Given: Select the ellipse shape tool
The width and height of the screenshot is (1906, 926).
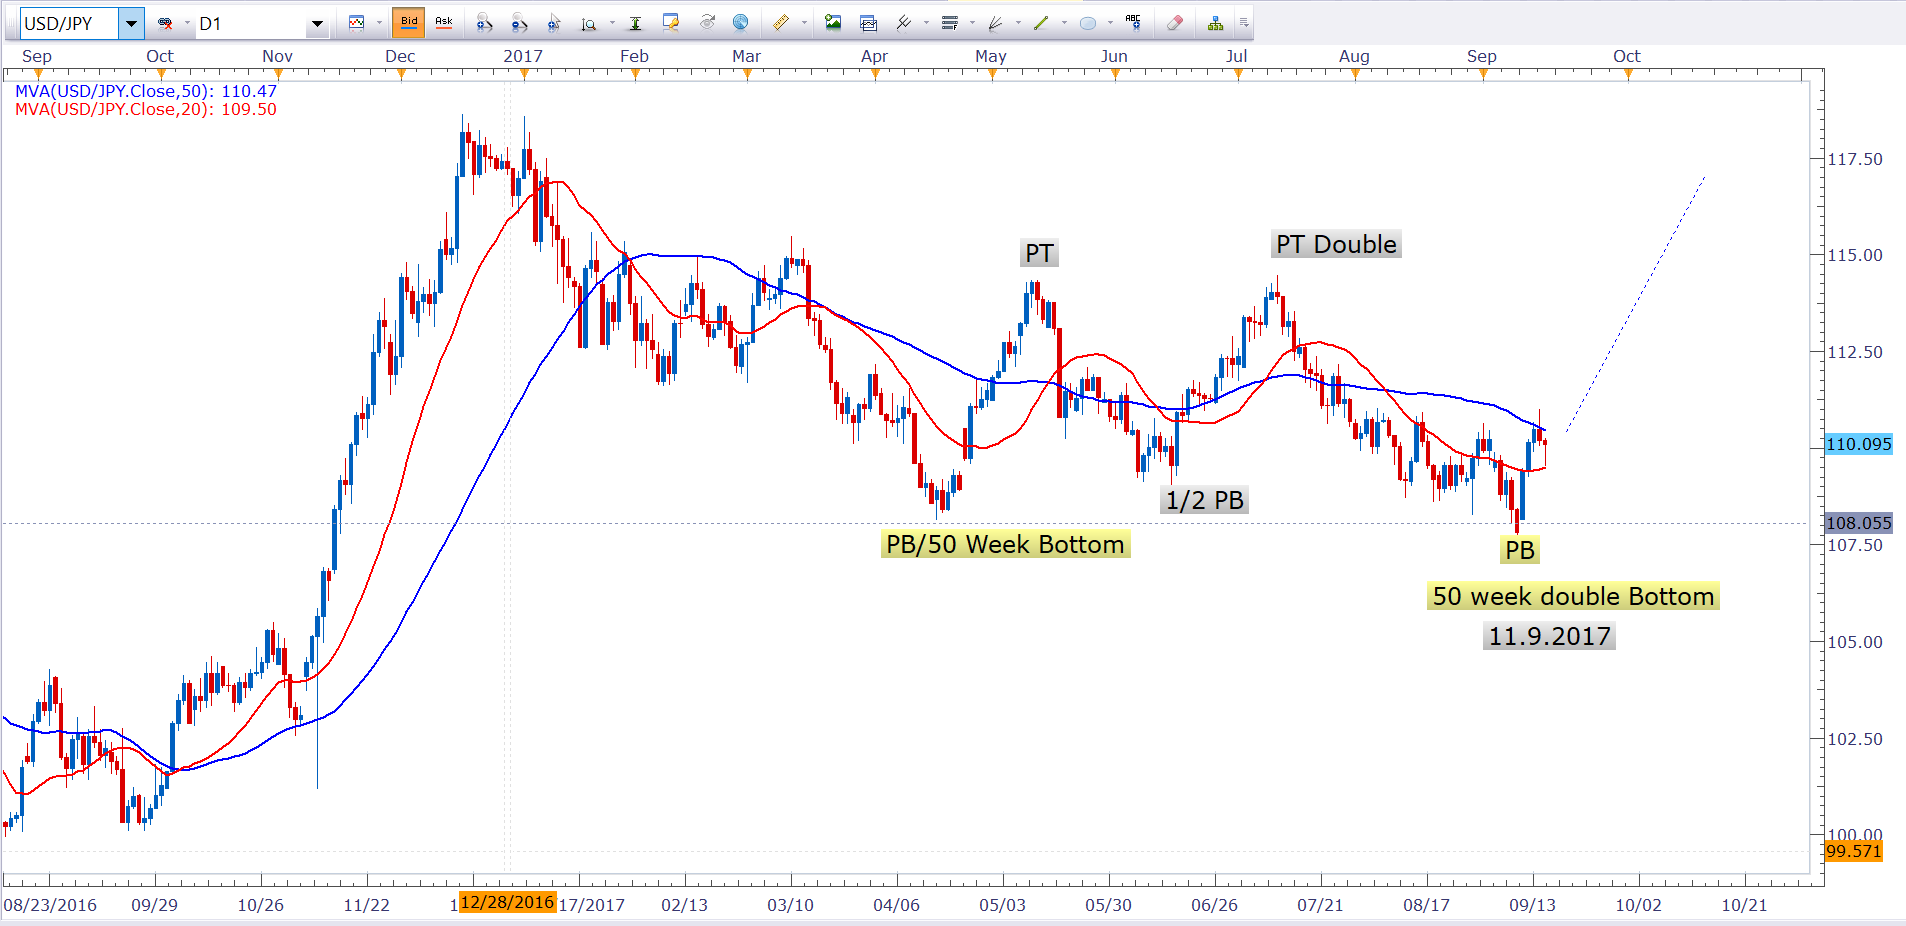Looking at the screenshot, I should click(1088, 23).
